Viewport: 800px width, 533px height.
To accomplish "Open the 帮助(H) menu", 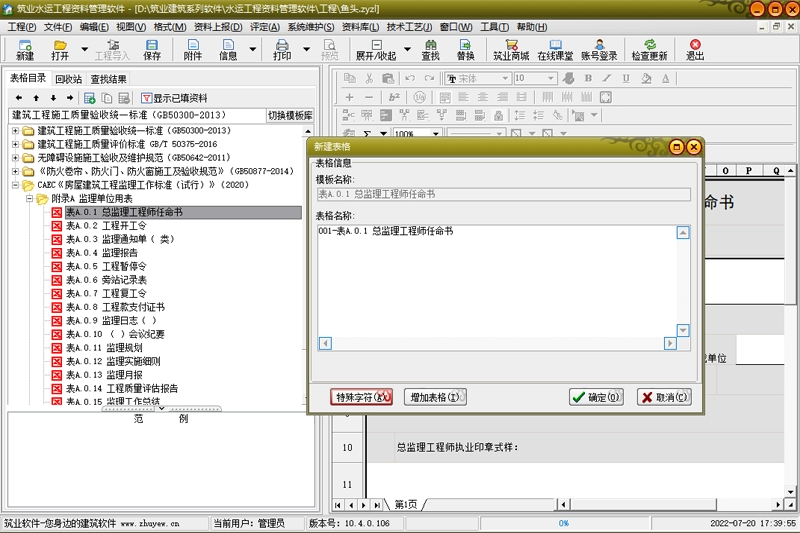I will pyautogui.click(x=532, y=27).
